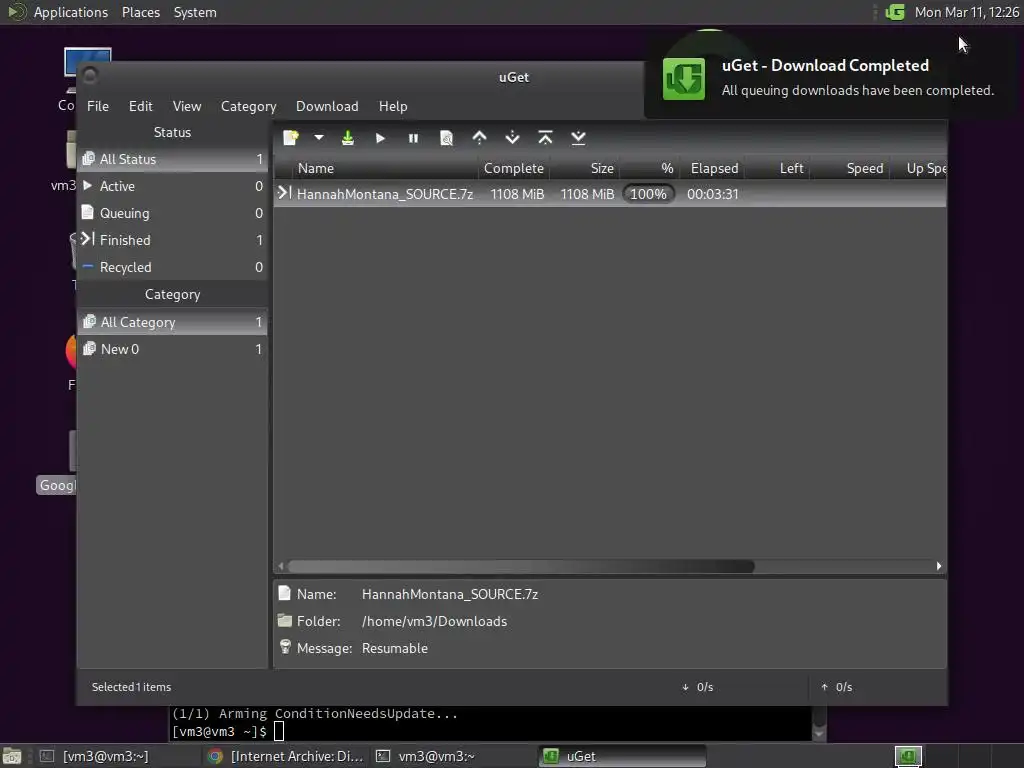The width and height of the screenshot is (1024, 768).
Task: Click the uGet Download Completed notification
Action: click(x=829, y=78)
